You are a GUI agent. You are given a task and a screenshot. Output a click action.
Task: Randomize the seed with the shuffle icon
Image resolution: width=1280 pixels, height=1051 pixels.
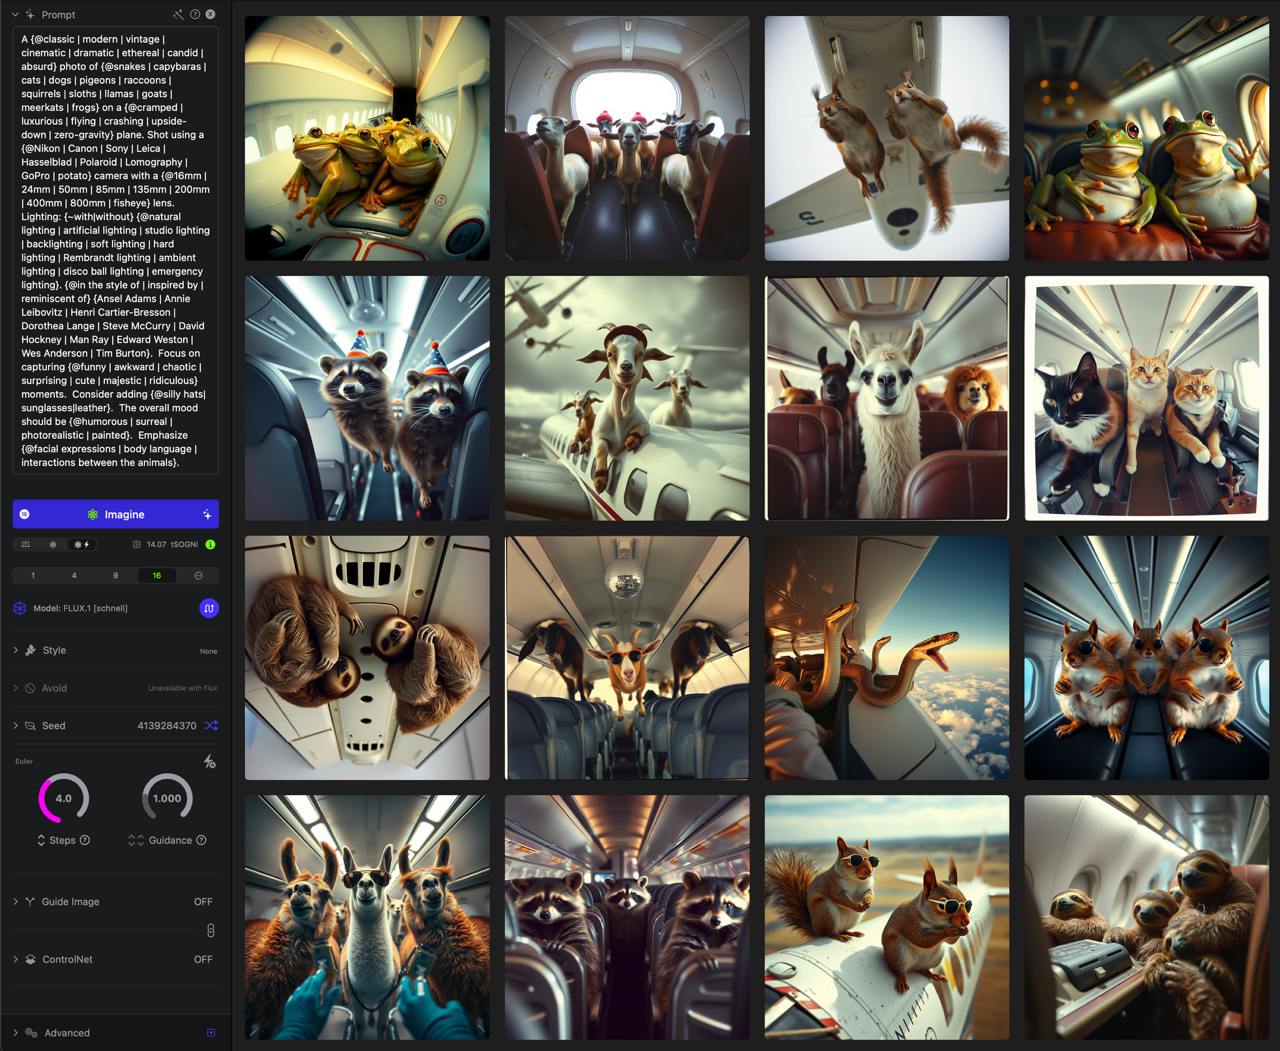tap(210, 726)
